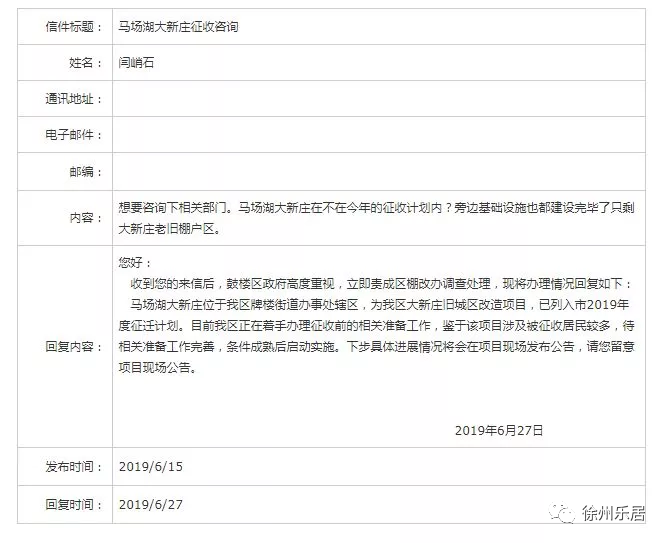Click the reply line starting 收到您的来信后

381,283
